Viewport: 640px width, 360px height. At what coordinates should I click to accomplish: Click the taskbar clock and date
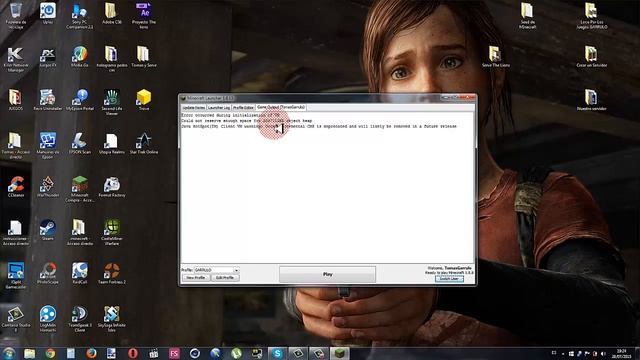pos(622,353)
